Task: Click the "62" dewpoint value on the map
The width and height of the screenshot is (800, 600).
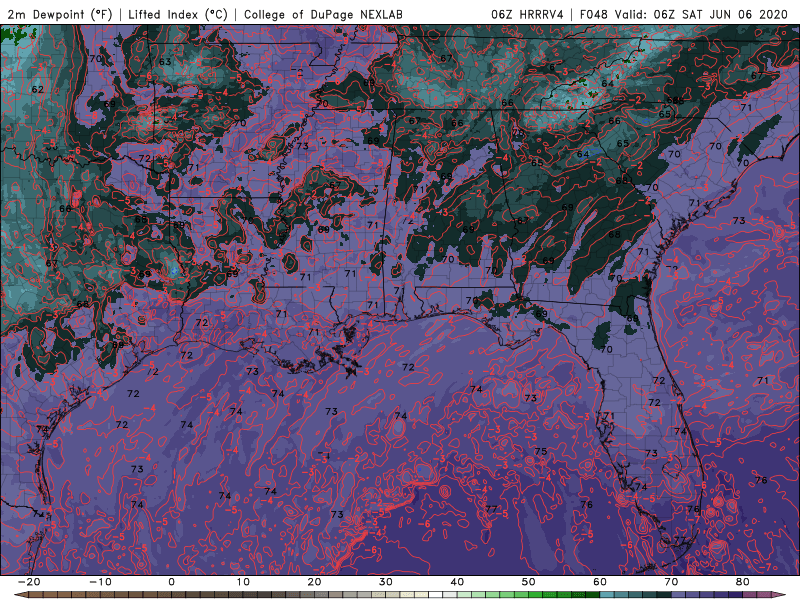Action: [37, 89]
